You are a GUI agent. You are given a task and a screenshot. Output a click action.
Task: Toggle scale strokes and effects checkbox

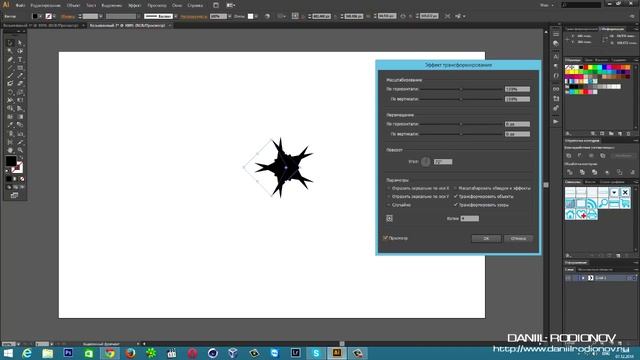pos(456,188)
